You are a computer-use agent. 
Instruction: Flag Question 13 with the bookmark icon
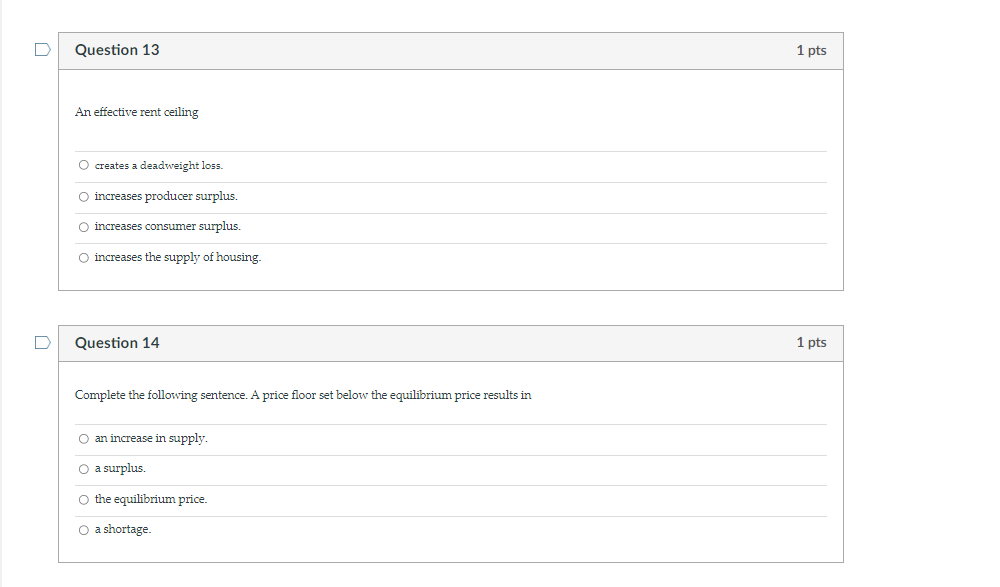tap(42, 50)
